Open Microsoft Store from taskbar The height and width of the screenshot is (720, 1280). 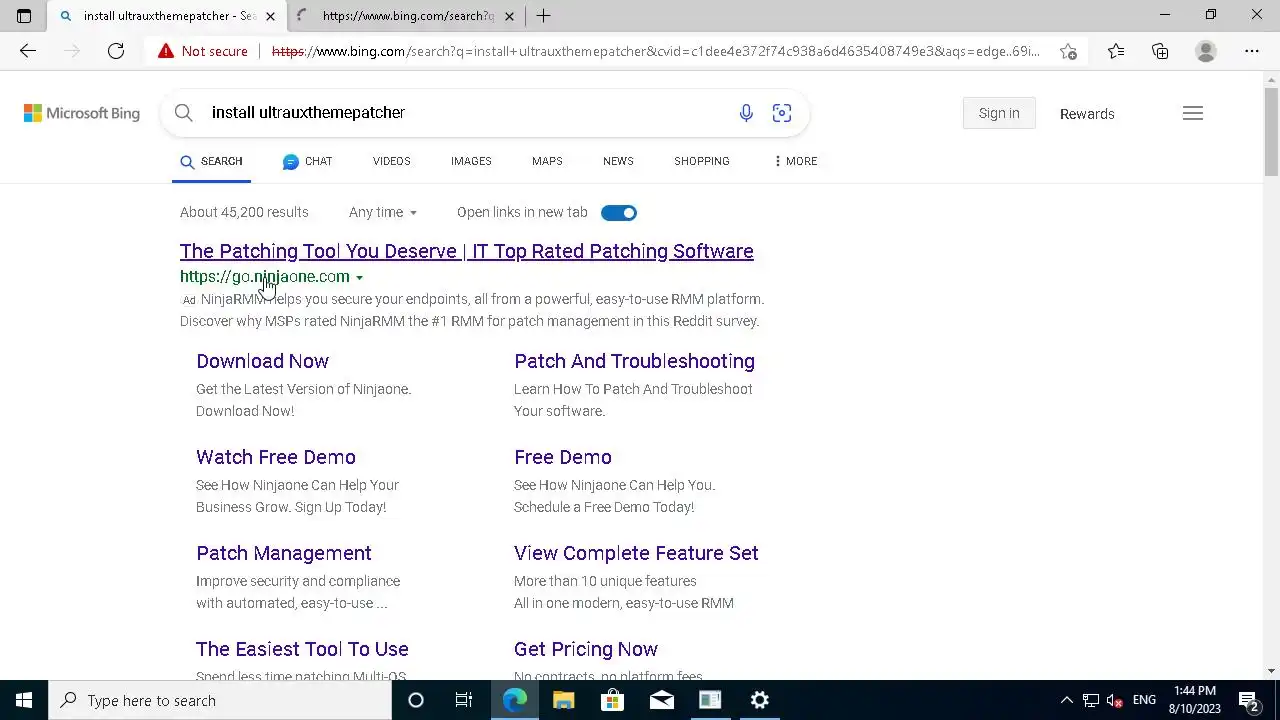tap(612, 700)
